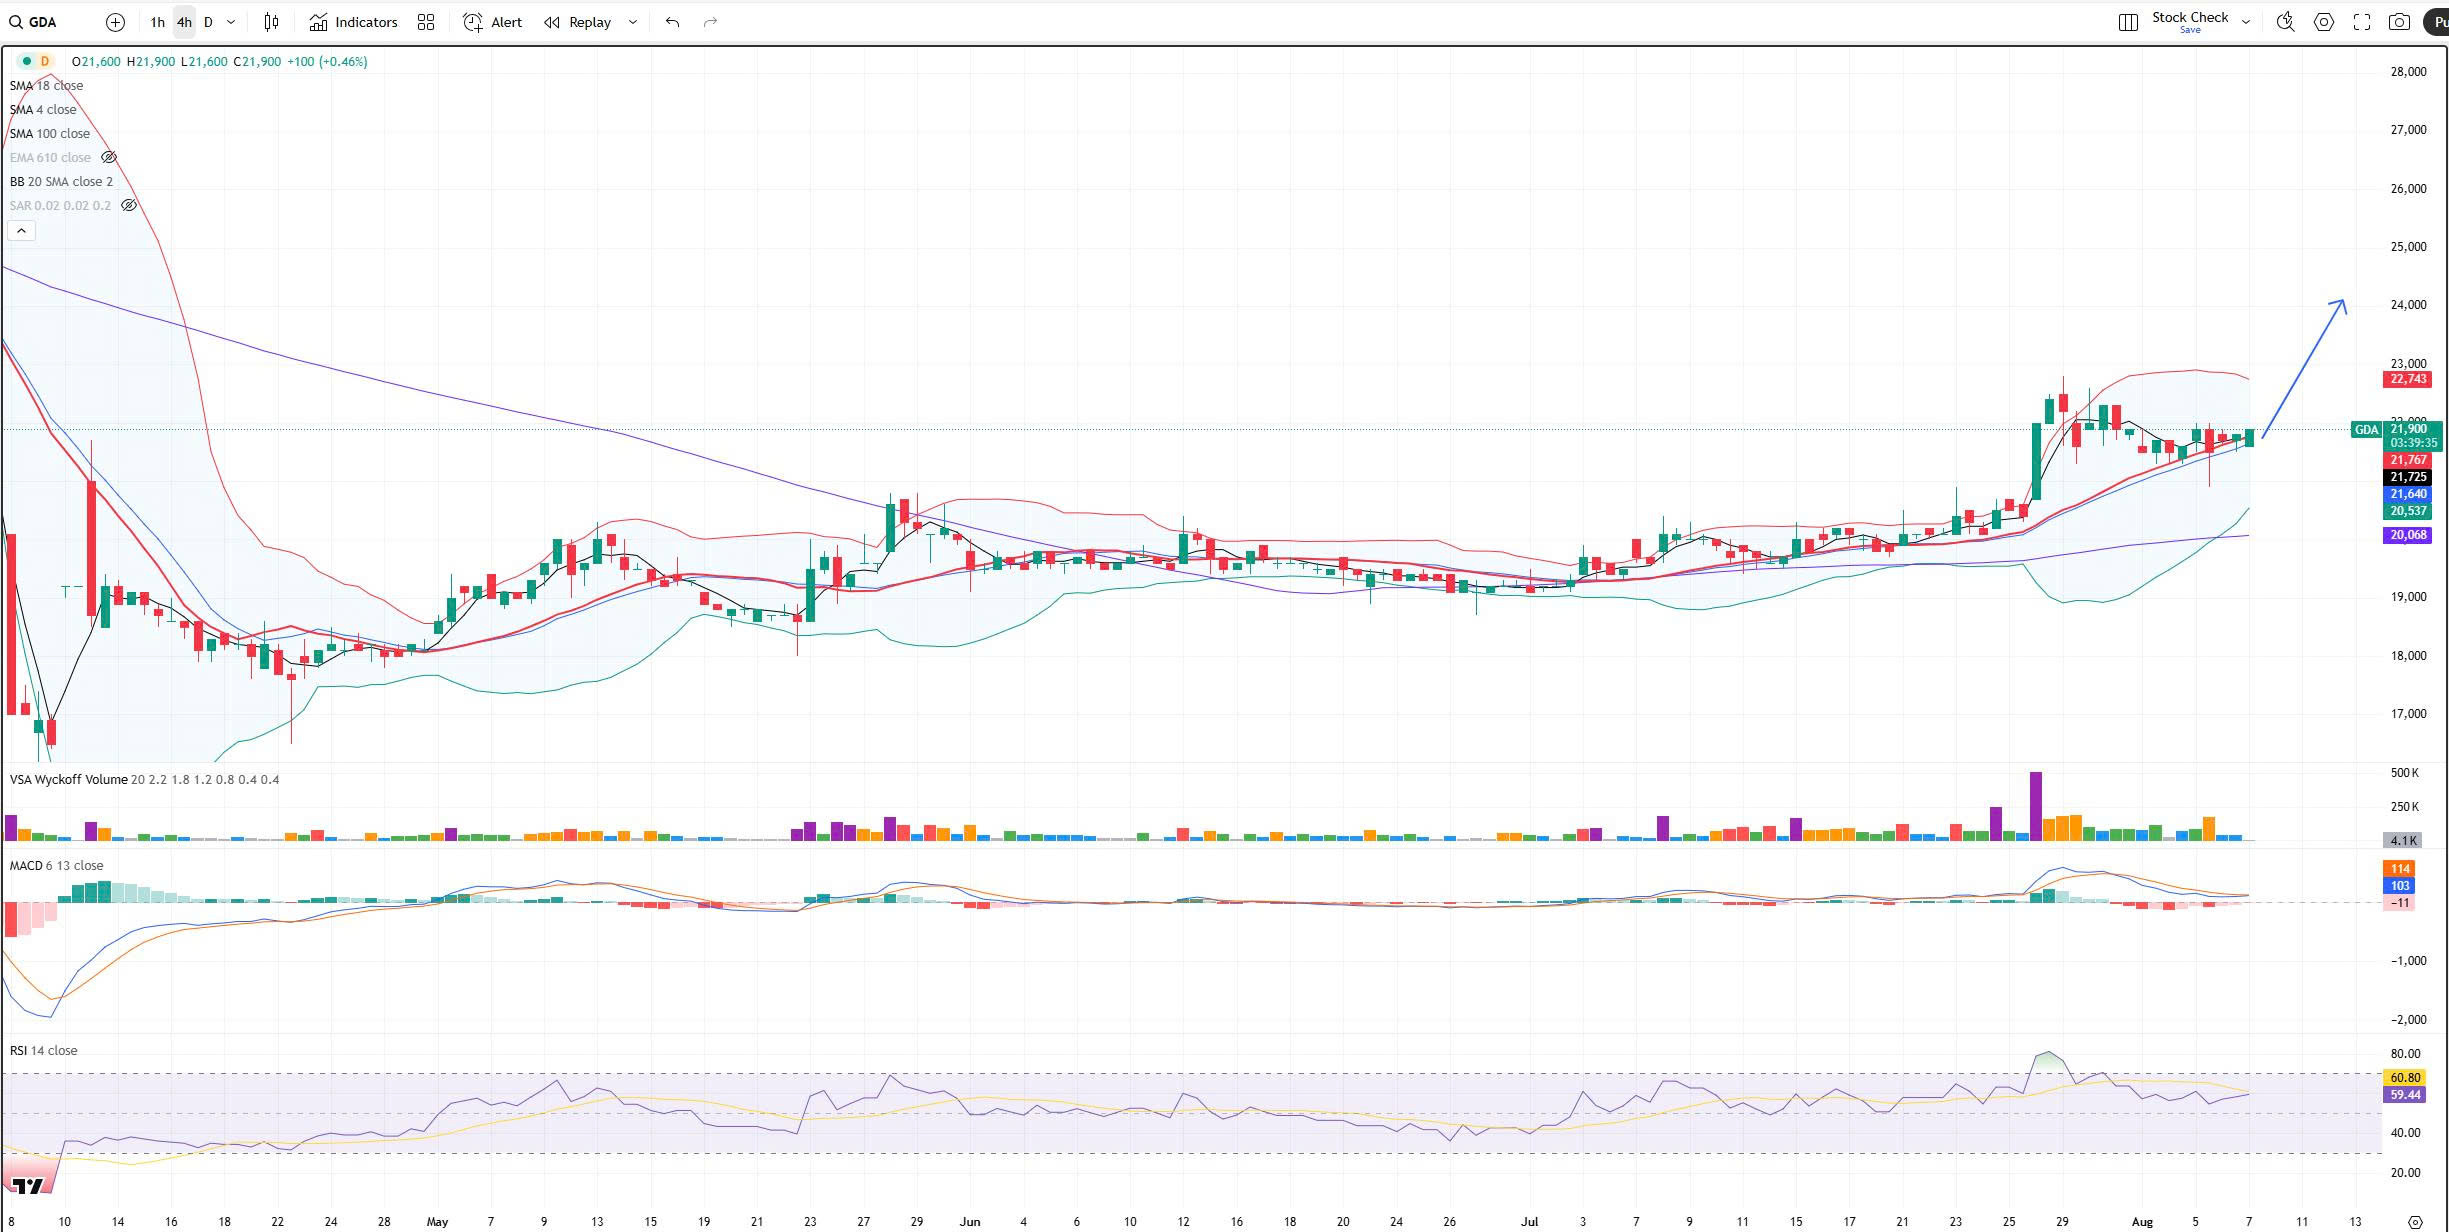Screen dimensions: 2449x1232
Task: Click the black 21,725 price label
Action: point(2407,477)
